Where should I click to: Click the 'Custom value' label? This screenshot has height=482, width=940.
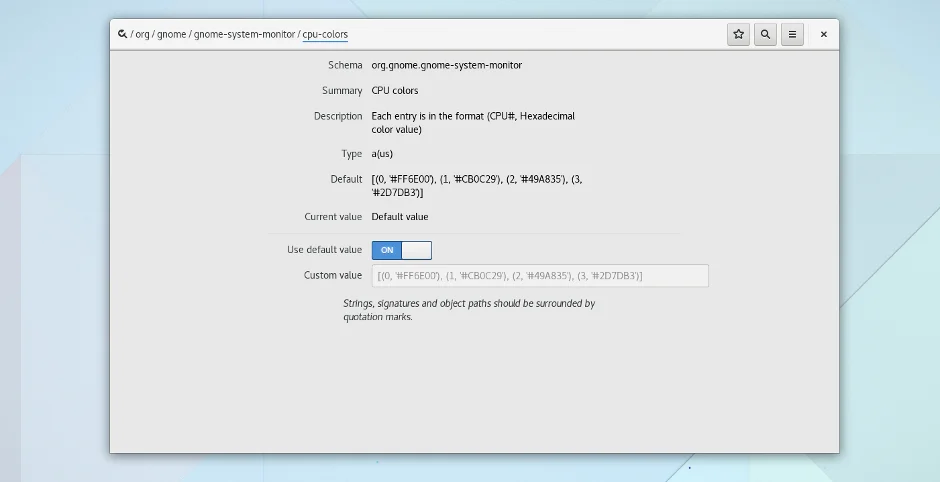[x=333, y=275]
